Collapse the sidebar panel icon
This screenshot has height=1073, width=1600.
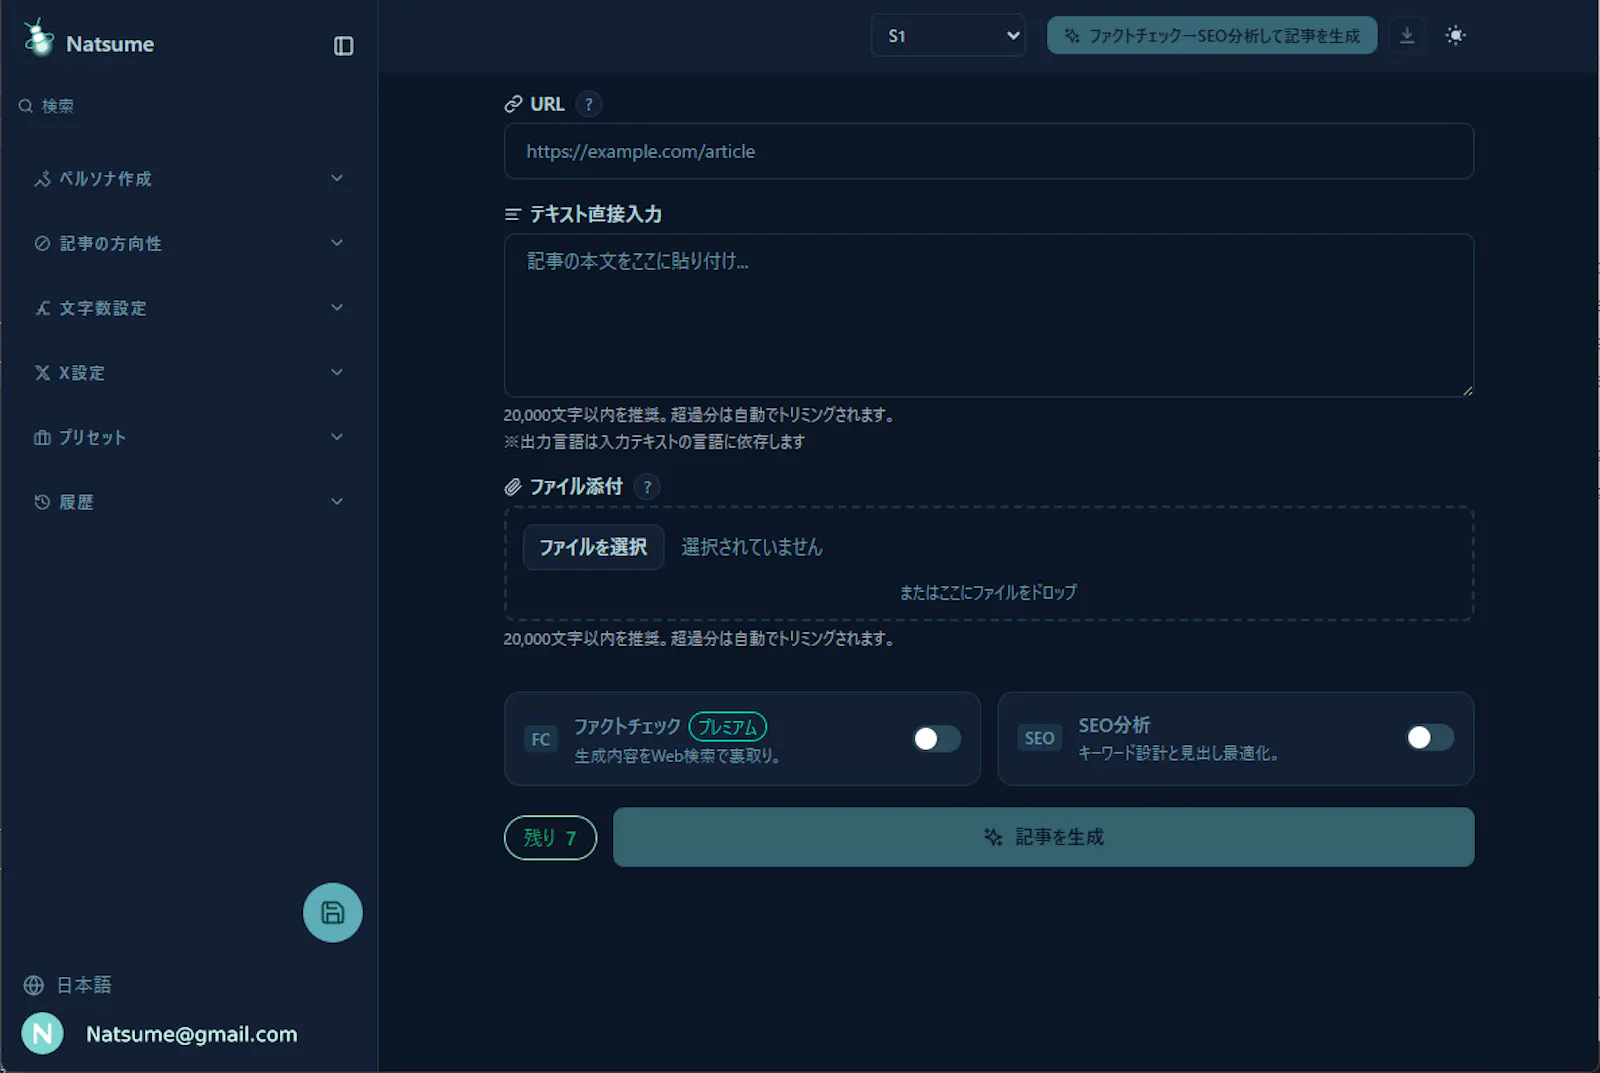pyautogui.click(x=343, y=46)
